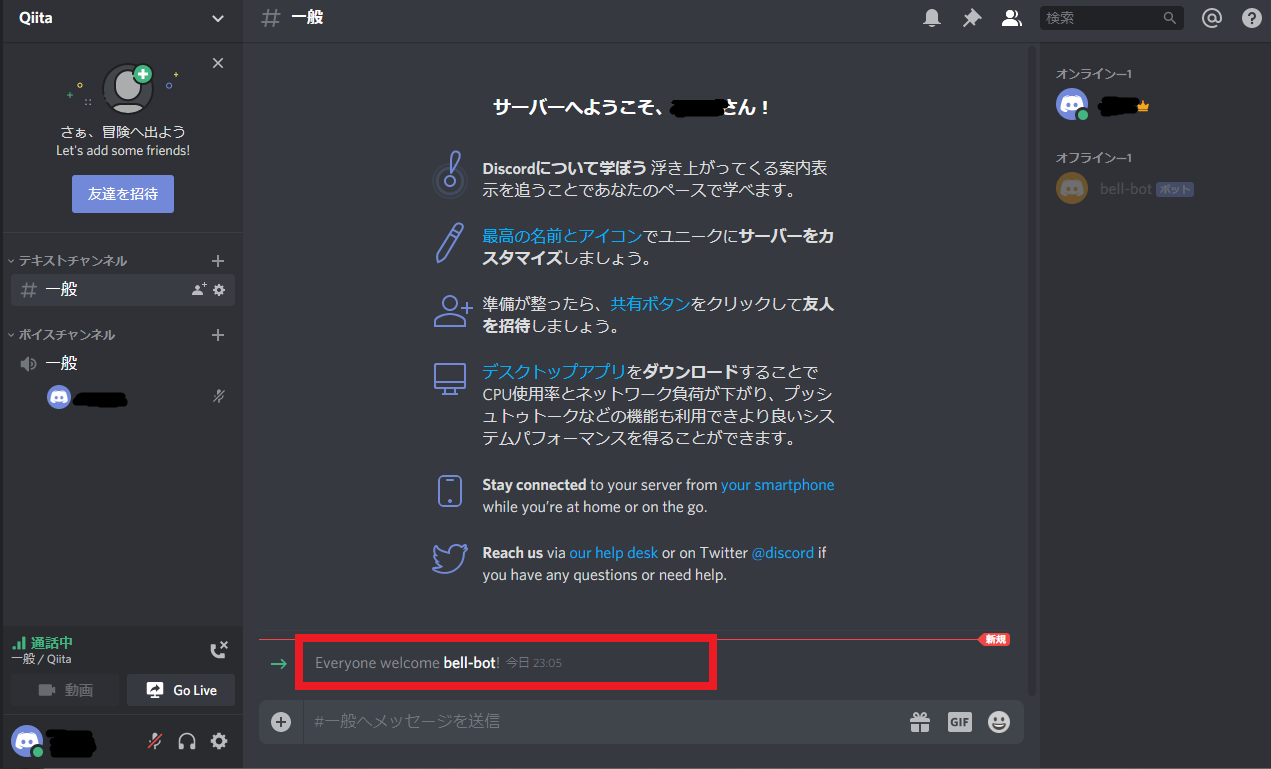Click the 友達を招待 button

[123, 194]
